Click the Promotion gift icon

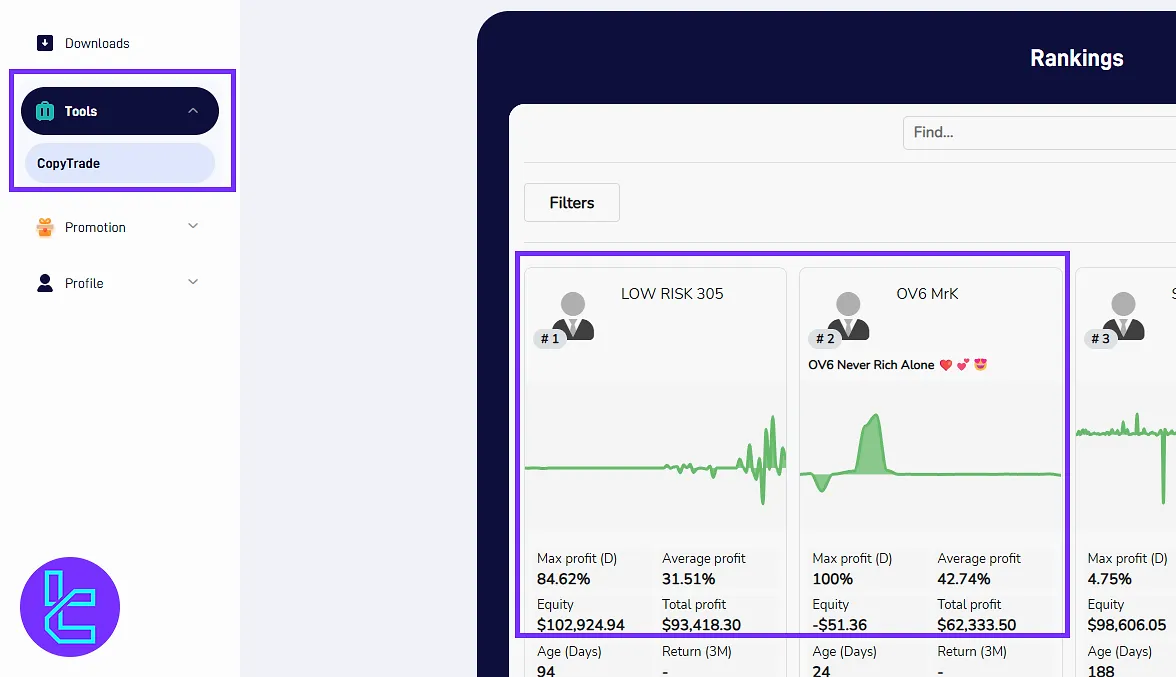tap(45, 227)
